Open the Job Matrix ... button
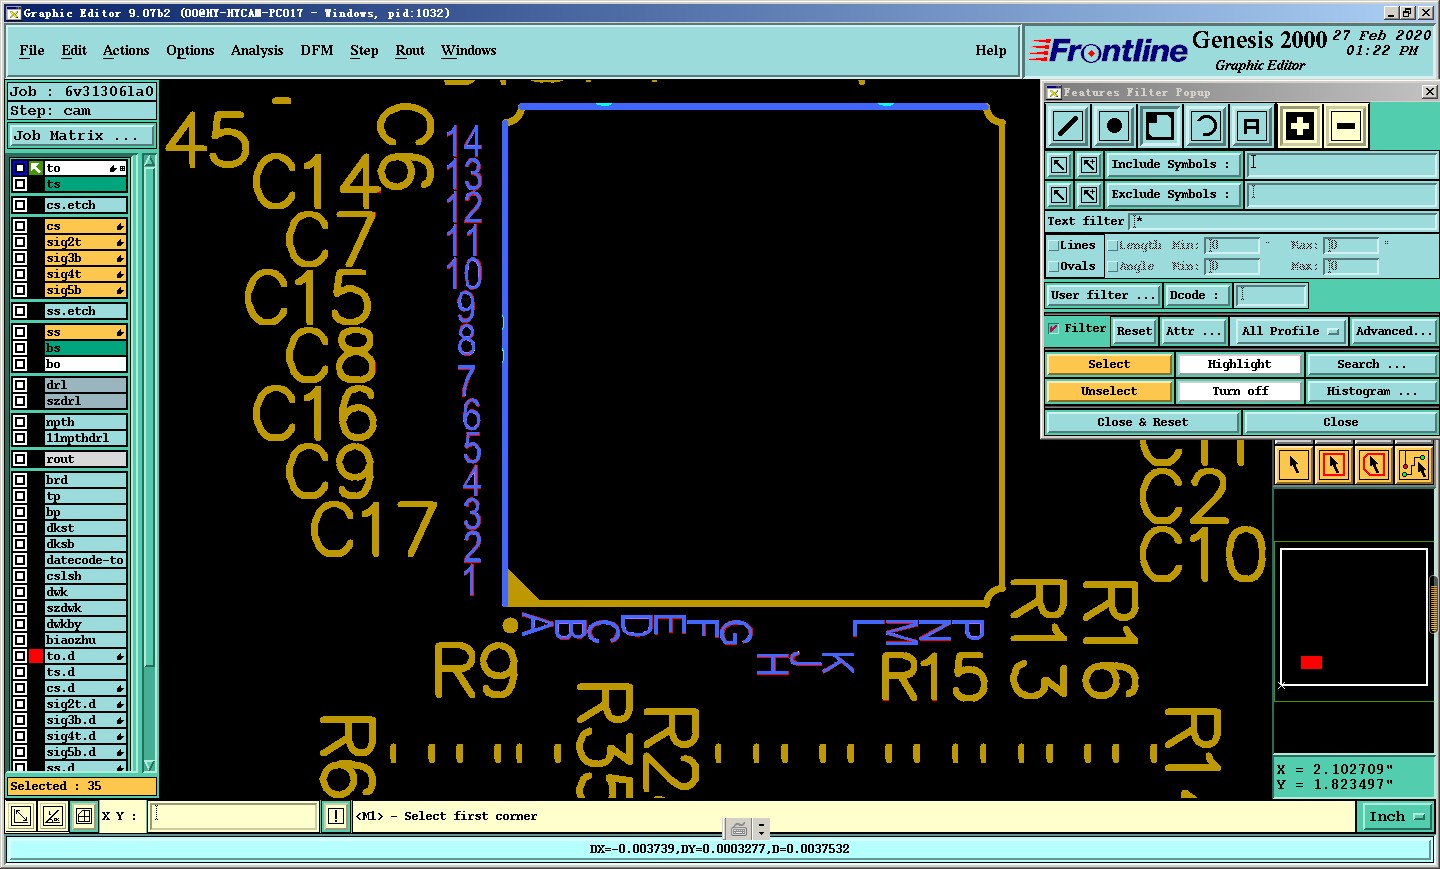 (82, 135)
